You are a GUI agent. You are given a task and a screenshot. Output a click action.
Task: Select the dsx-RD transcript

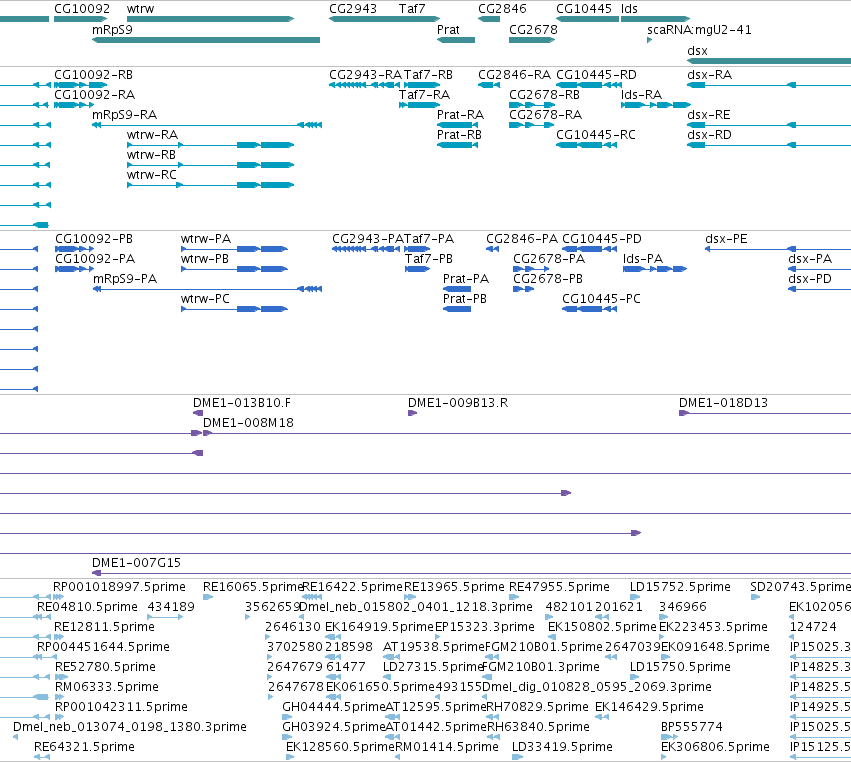tap(769, 145)
